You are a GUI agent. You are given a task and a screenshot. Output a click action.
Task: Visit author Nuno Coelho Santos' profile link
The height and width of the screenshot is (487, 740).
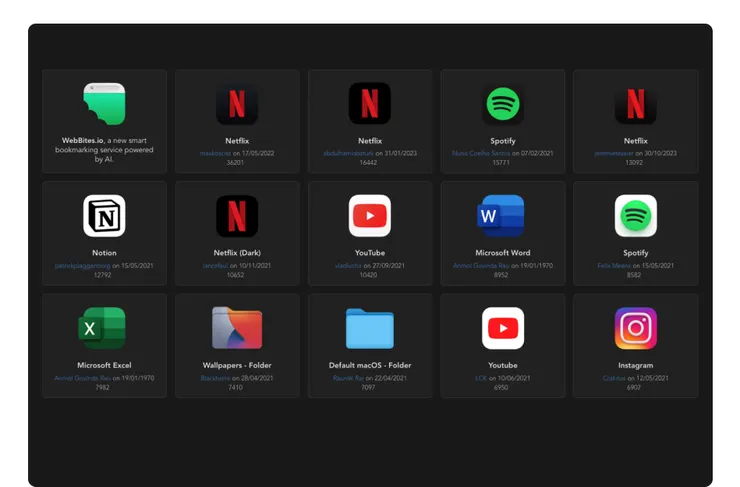point(480,153)
